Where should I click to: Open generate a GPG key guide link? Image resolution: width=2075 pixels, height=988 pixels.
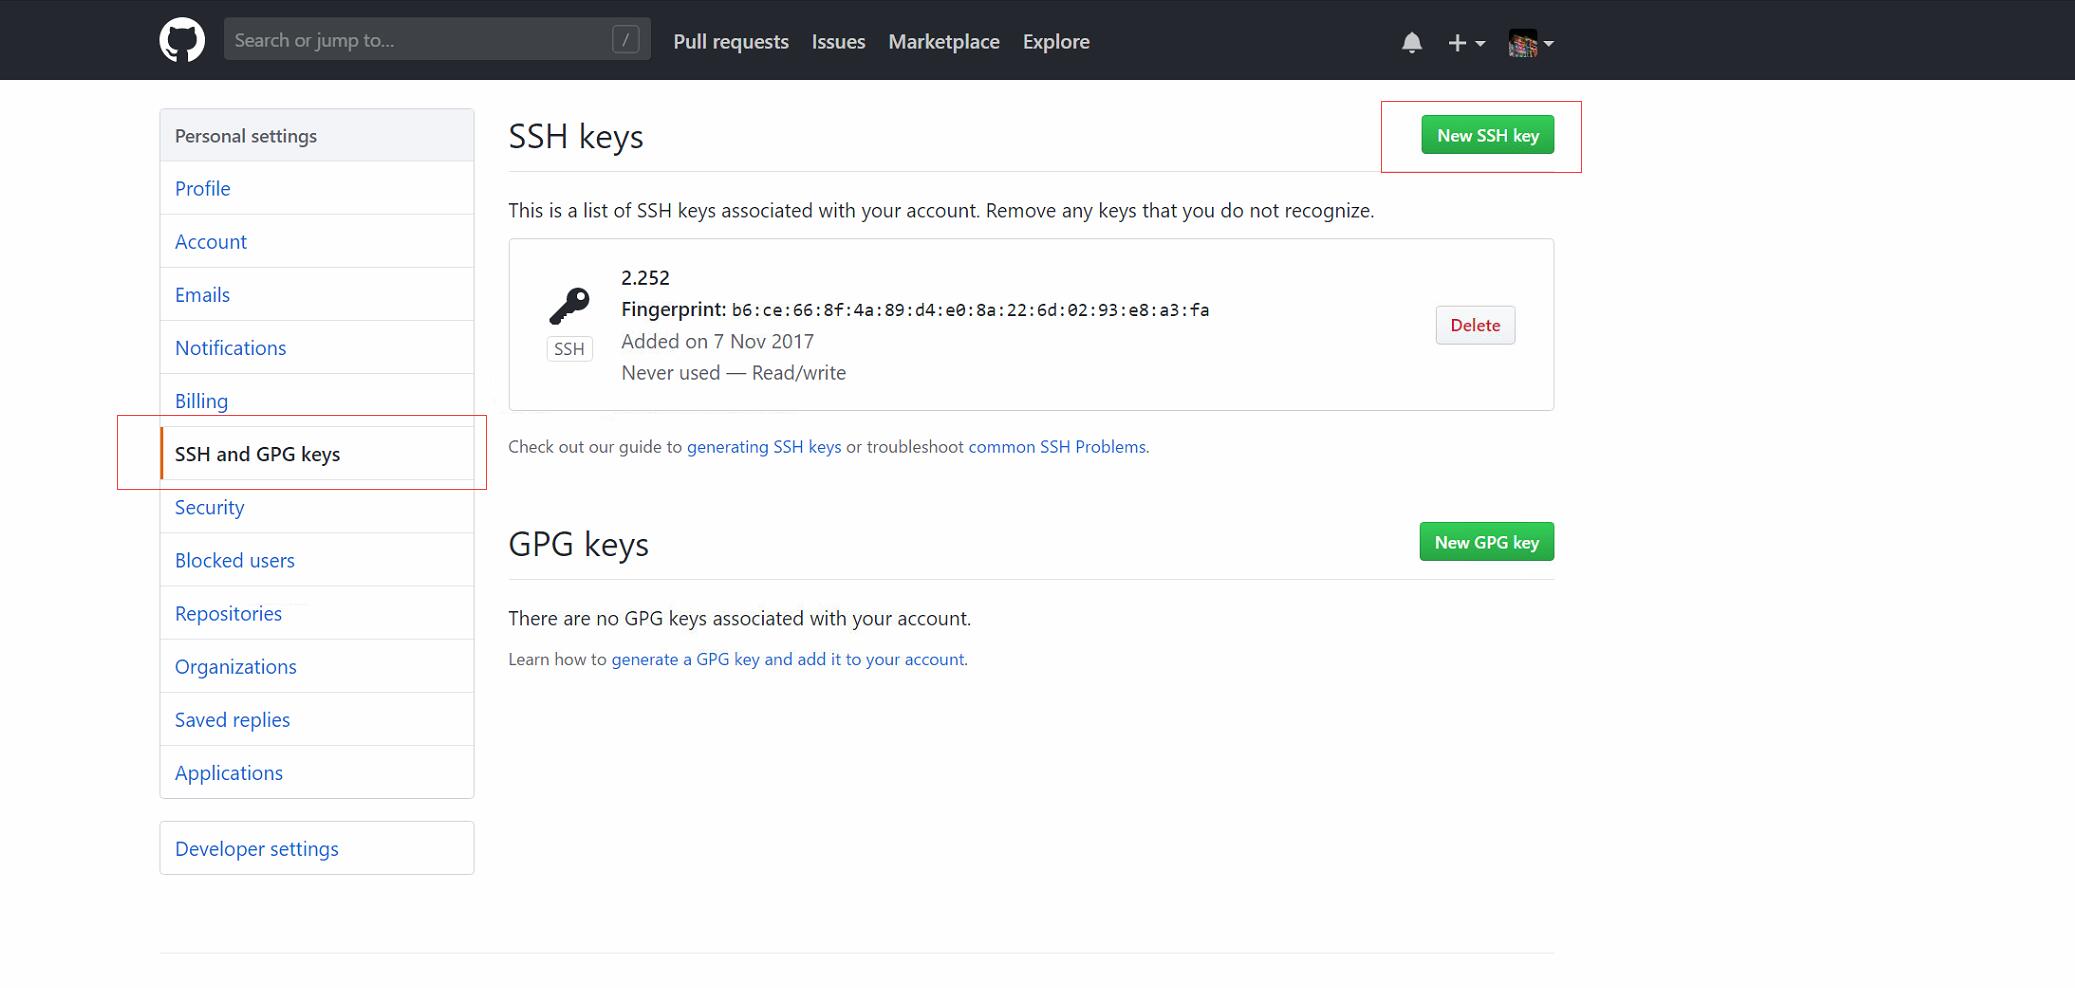pos(788,659)
